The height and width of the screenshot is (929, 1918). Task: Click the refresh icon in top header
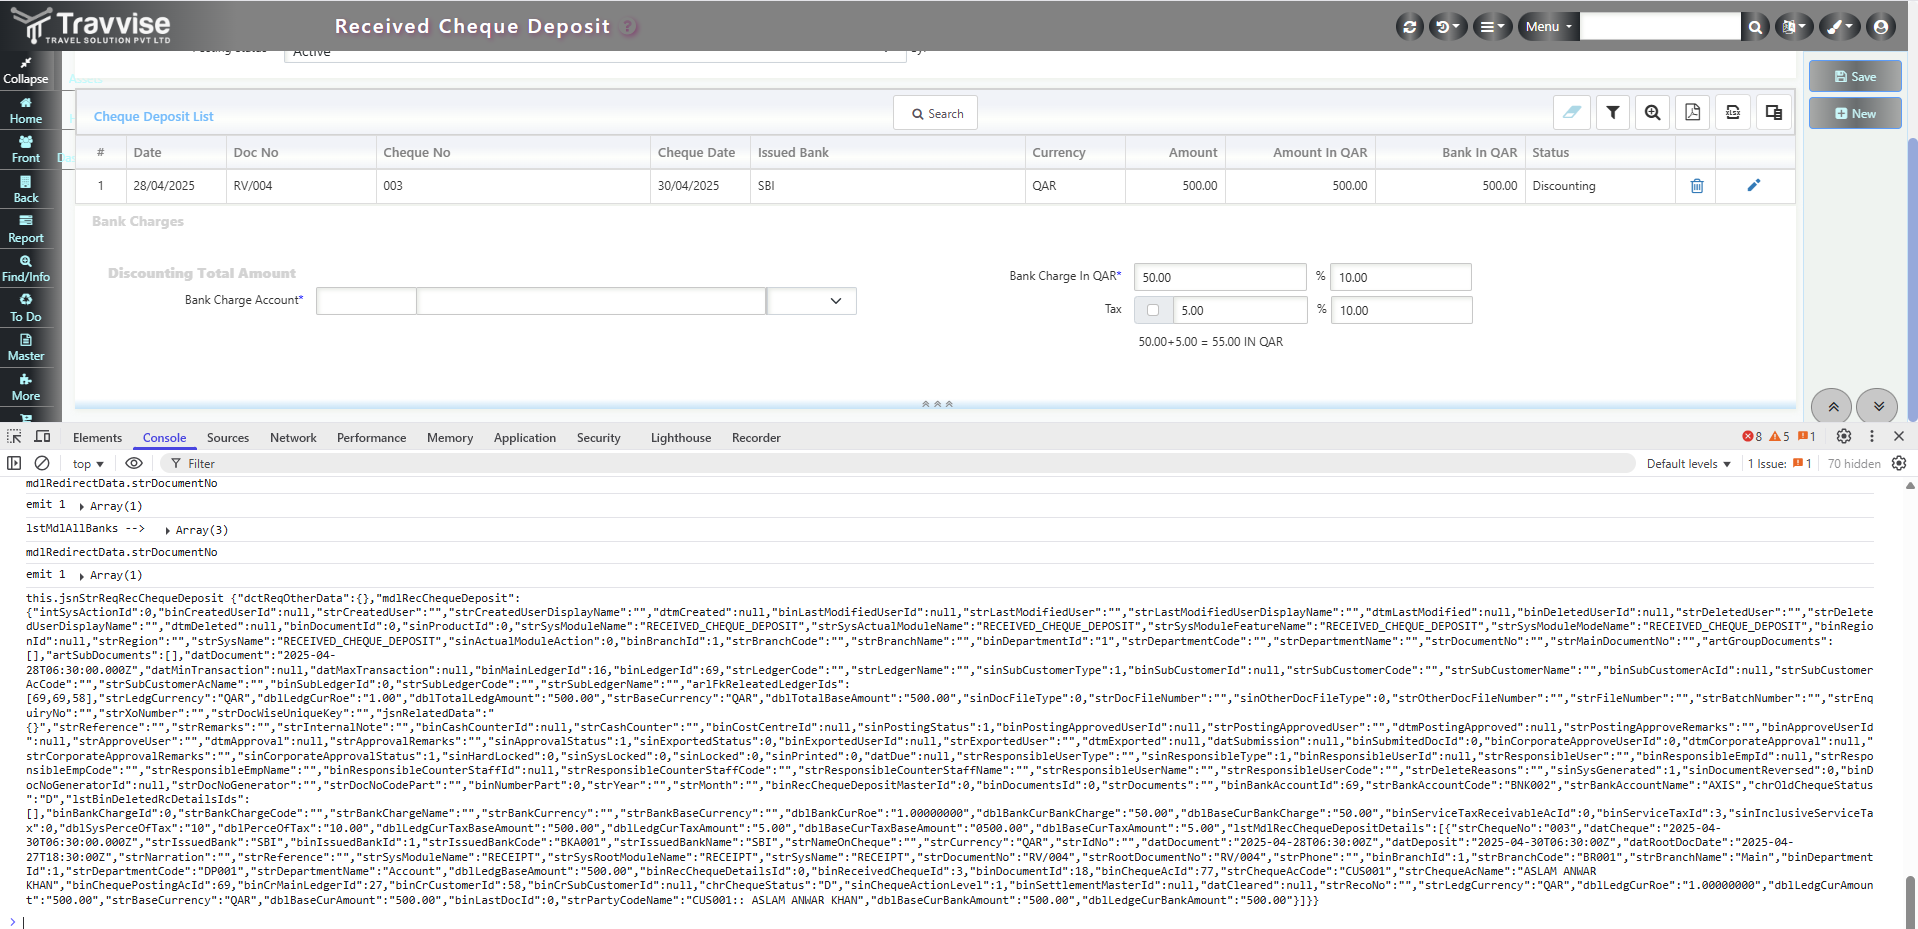tap(1409, 27)
